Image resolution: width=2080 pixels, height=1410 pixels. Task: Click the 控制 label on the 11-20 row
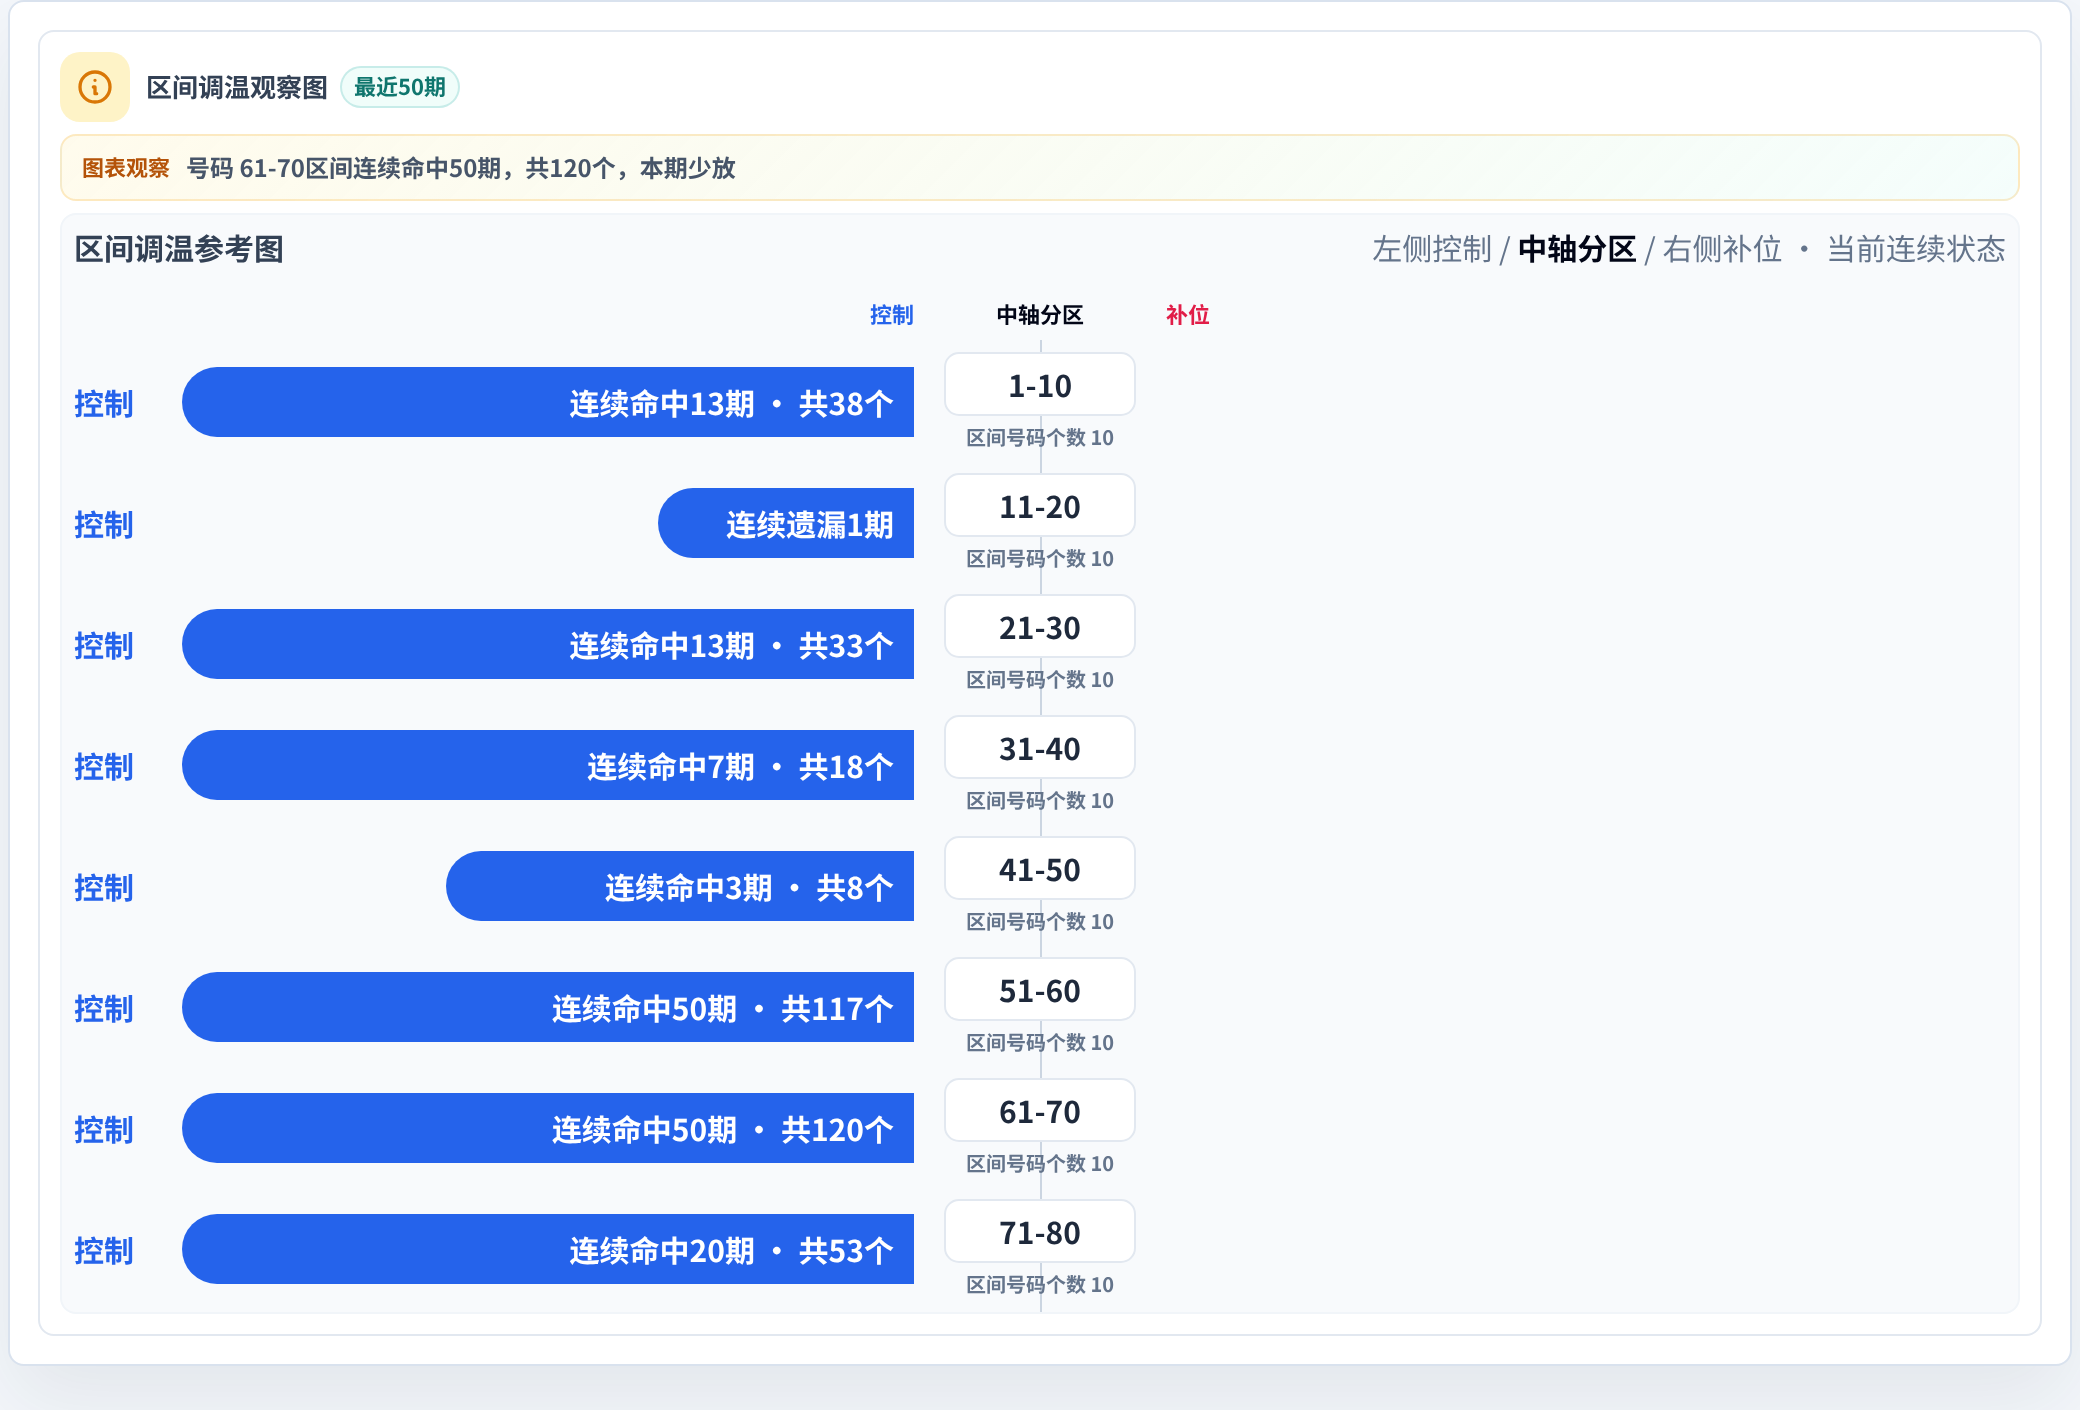click(104, 525)
